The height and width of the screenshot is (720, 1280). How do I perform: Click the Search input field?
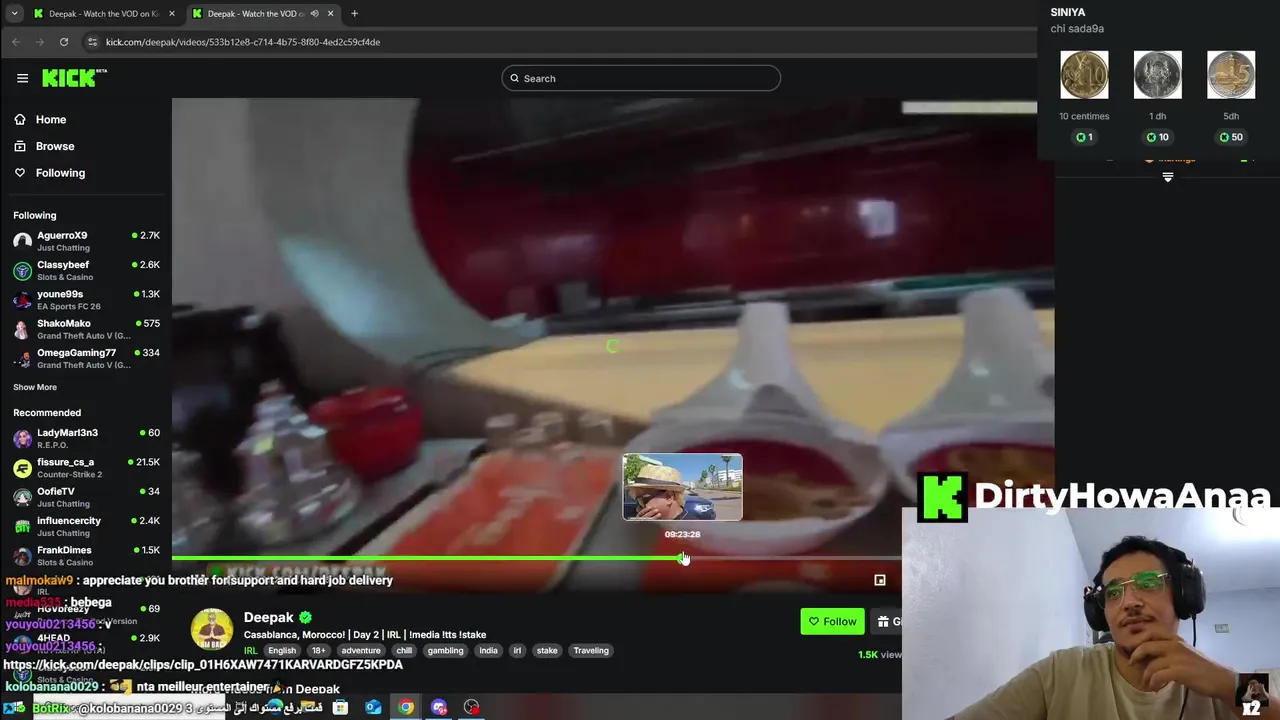[641, 78]
